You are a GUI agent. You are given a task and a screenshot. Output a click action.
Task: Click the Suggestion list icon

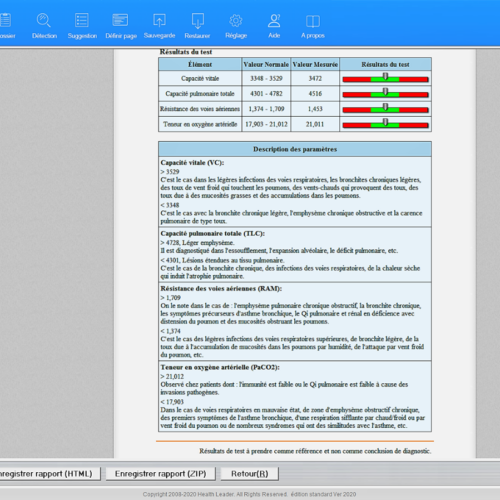point(82,20)
